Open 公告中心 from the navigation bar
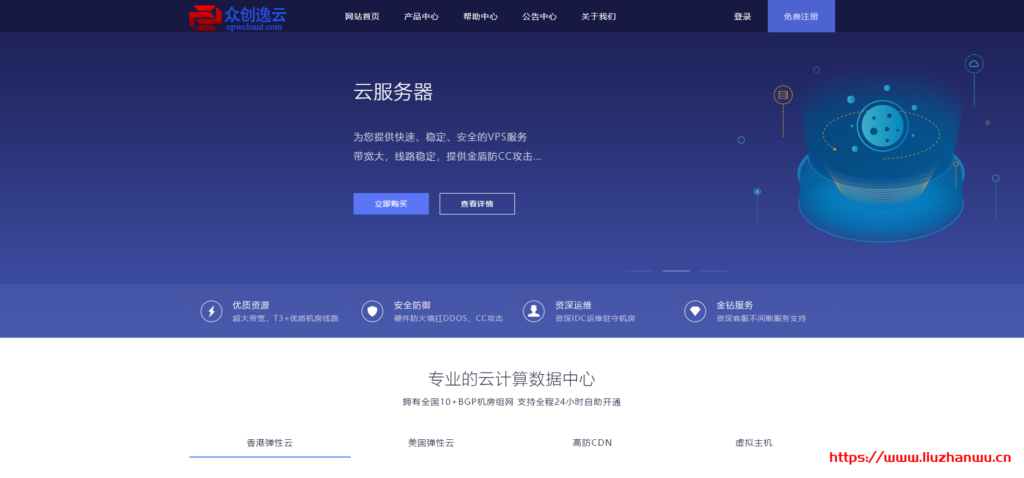1024x478 pixels. (539, 17)
